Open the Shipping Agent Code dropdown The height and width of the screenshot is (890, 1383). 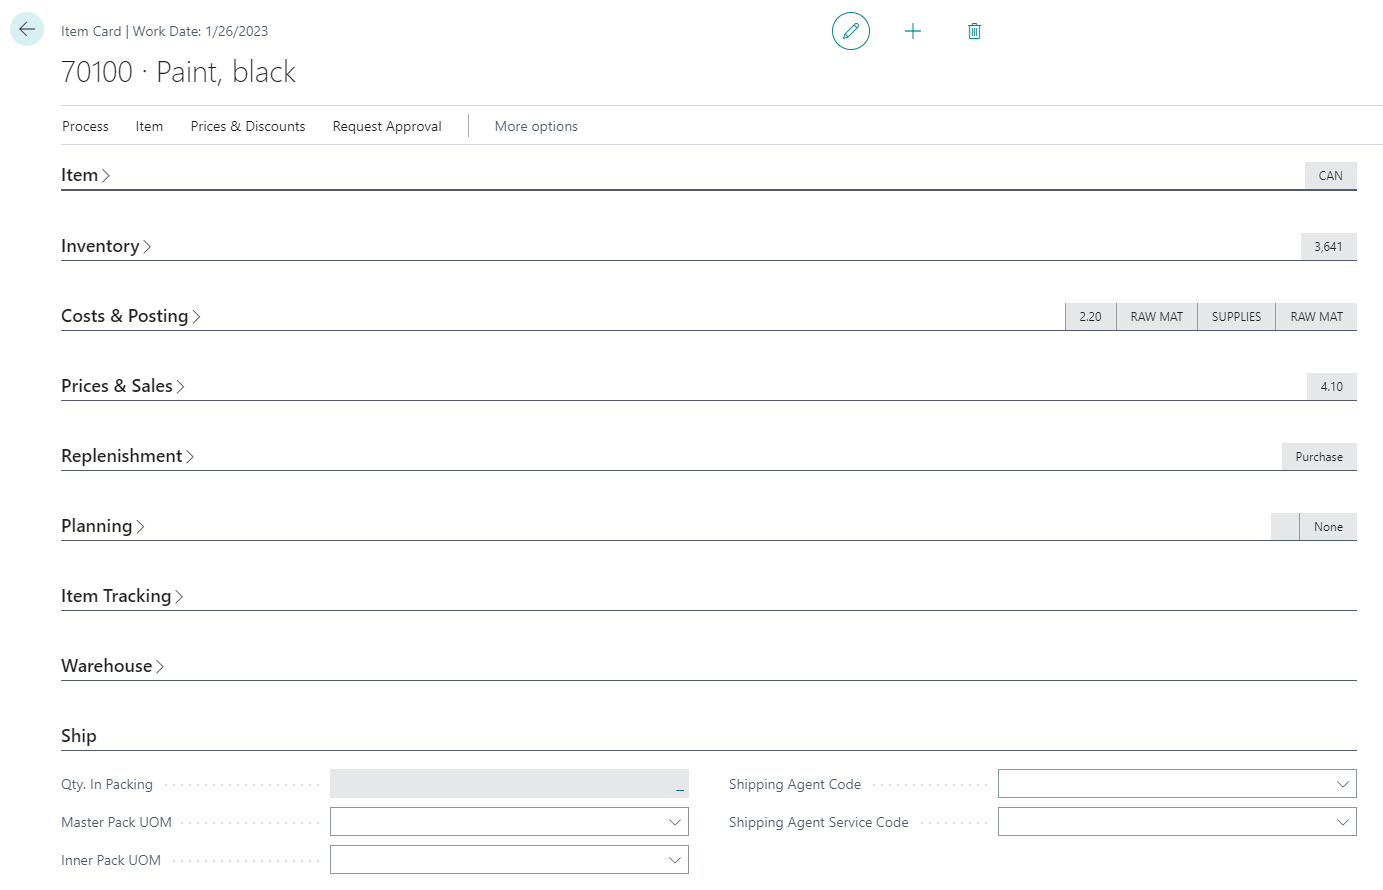tap(1343, 784)
